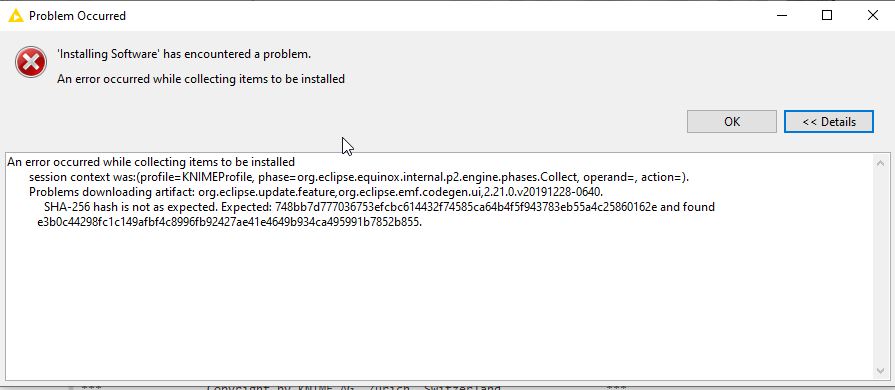The height and width of the screenshot is (390, 895).
Task: Maximize the Problem Occurred dialog
Action: tap(827, 16)
